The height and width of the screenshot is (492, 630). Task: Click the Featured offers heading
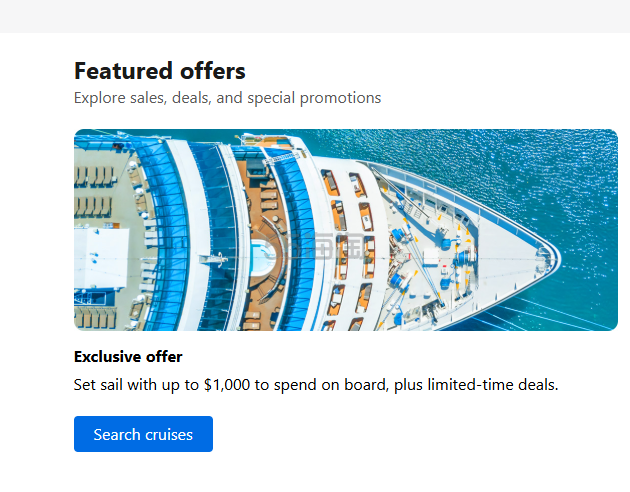[x=160, y=71]
